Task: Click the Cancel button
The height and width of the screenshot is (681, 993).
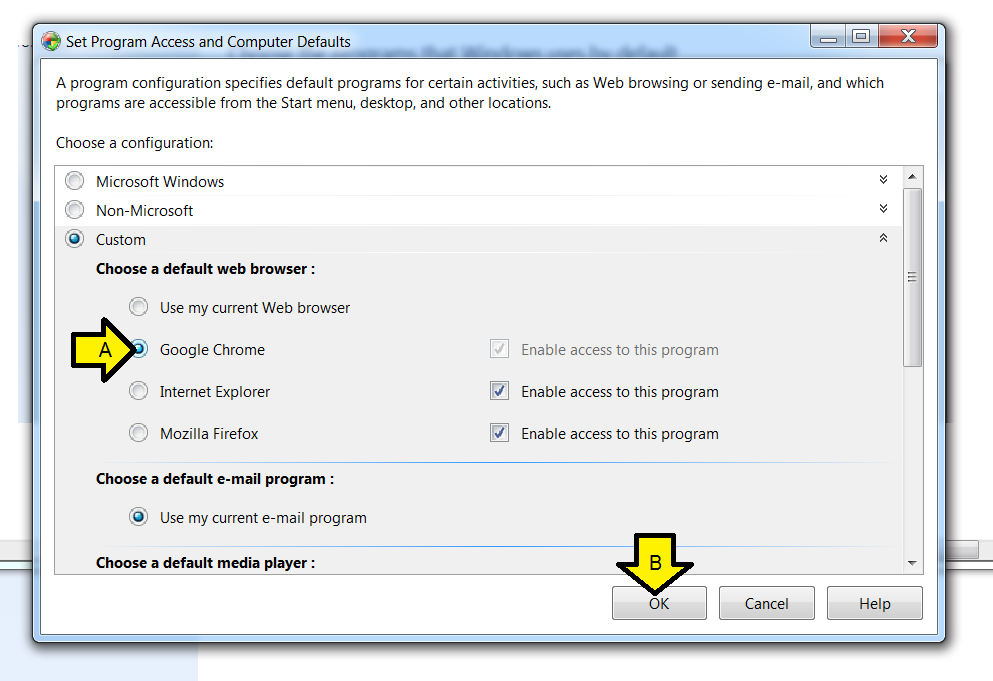Action: (766, 603)
